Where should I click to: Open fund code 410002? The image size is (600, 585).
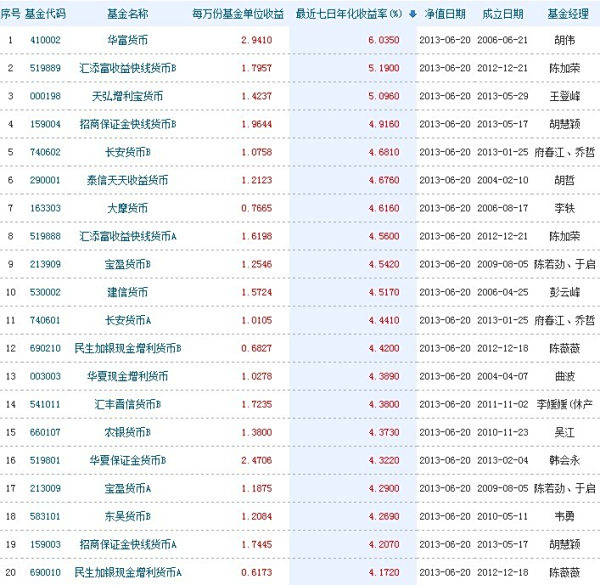(x=45, y=40)
